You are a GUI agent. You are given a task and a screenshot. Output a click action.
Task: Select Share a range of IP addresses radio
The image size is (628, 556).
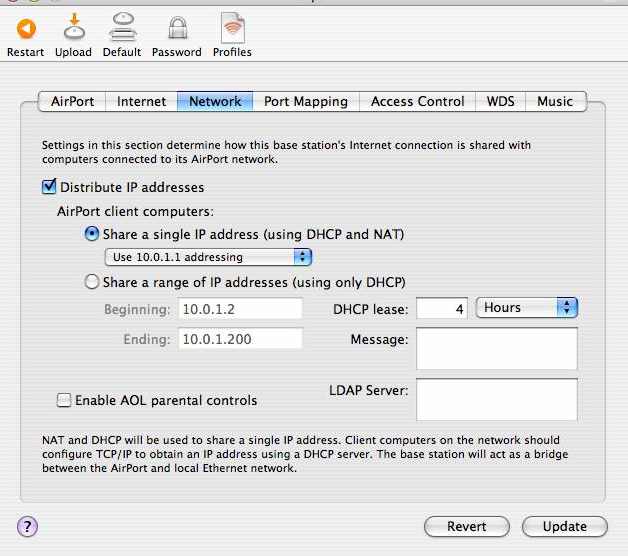92,282
